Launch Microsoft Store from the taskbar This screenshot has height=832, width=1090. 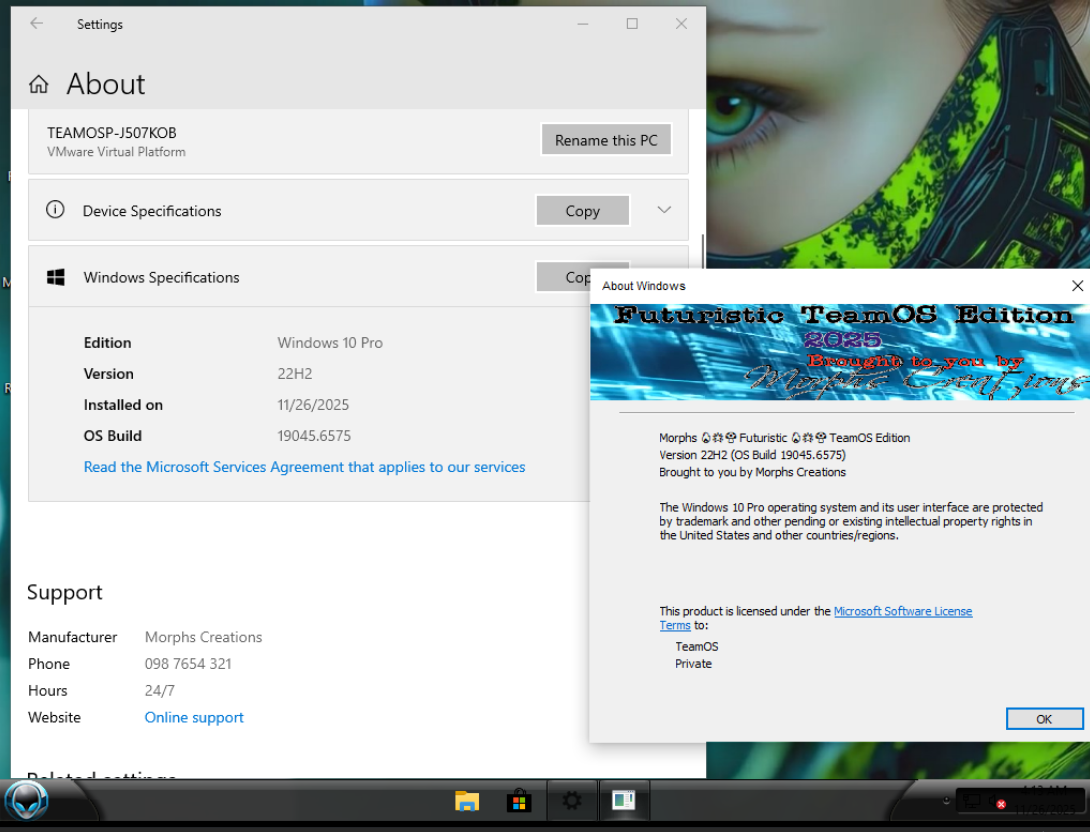click(x=519, y=800)
